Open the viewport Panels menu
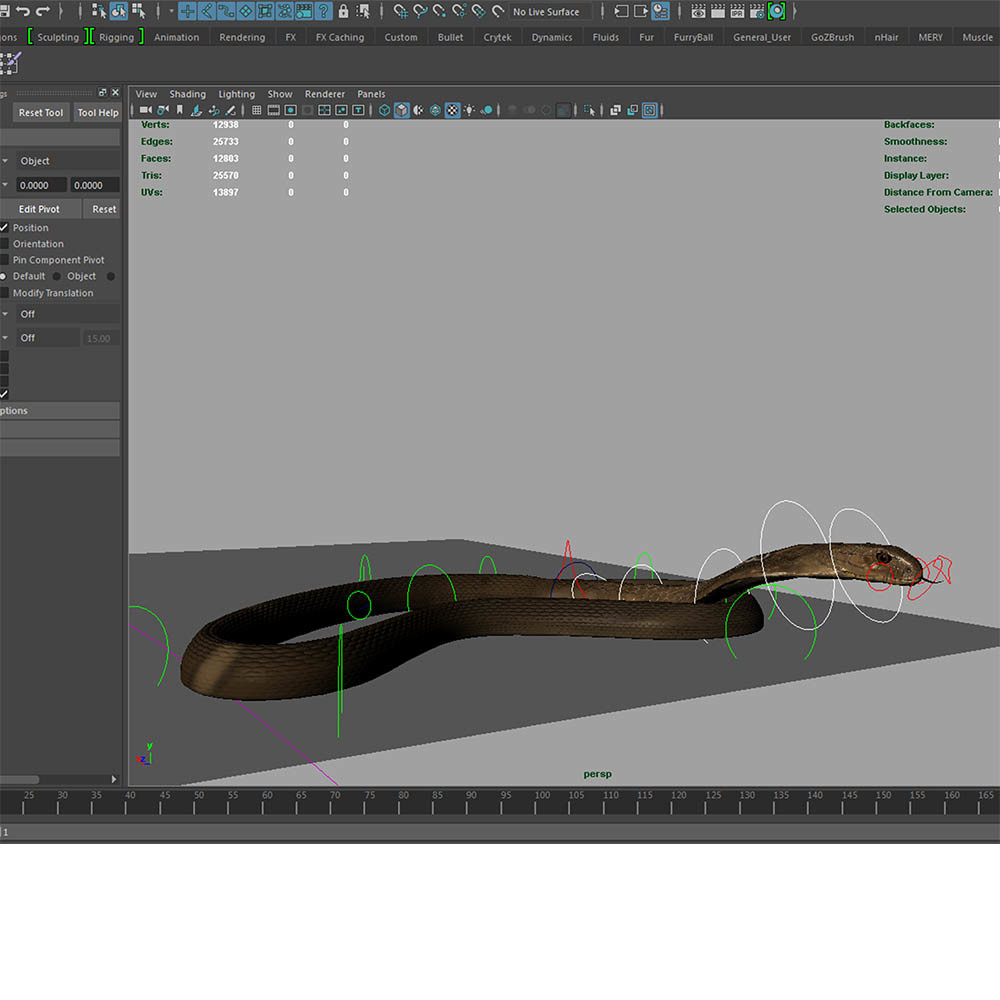This screenshot has width=1000, height=1000. coord(371,94)
